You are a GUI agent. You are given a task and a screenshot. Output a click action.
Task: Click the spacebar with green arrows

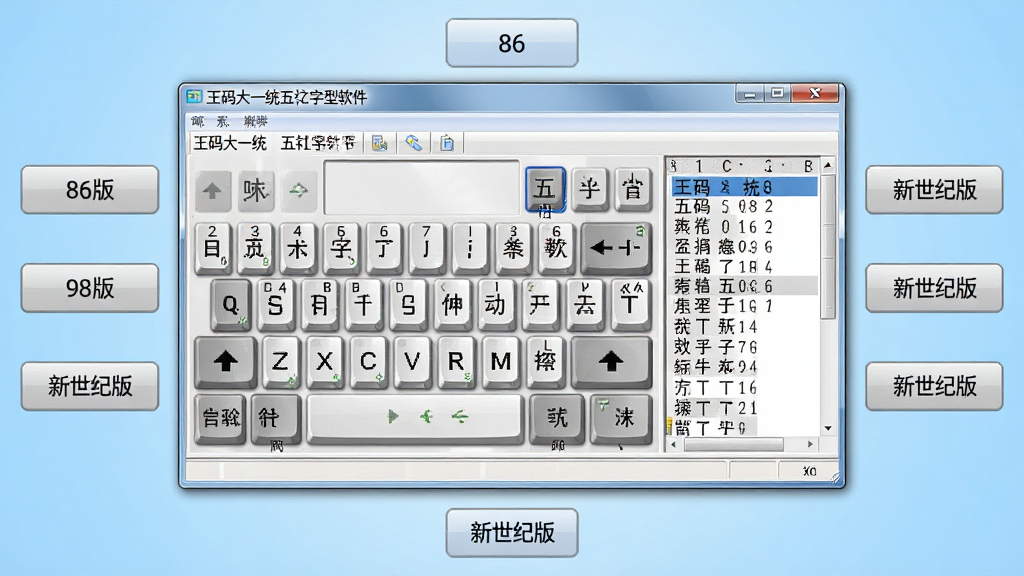click(415, 418)
